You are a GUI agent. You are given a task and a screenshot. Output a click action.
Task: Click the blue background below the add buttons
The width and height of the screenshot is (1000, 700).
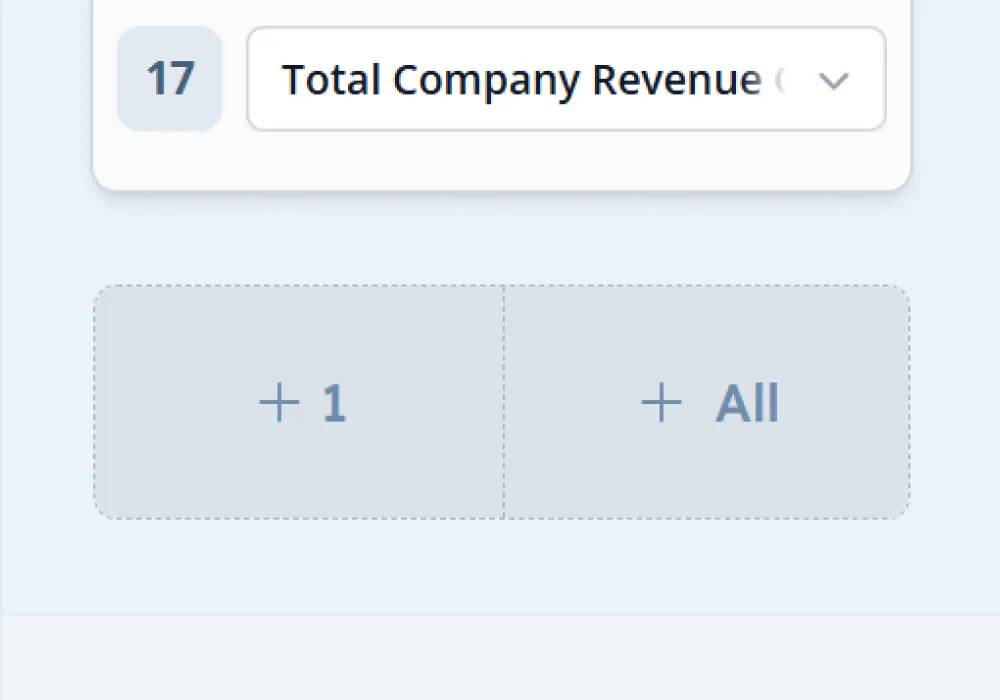point(500,565)
